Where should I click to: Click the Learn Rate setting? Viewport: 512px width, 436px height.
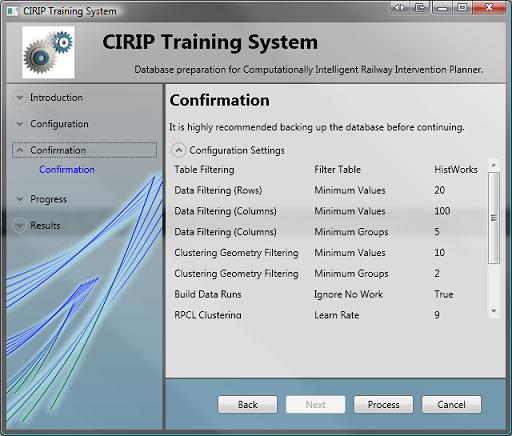(337, 315)
